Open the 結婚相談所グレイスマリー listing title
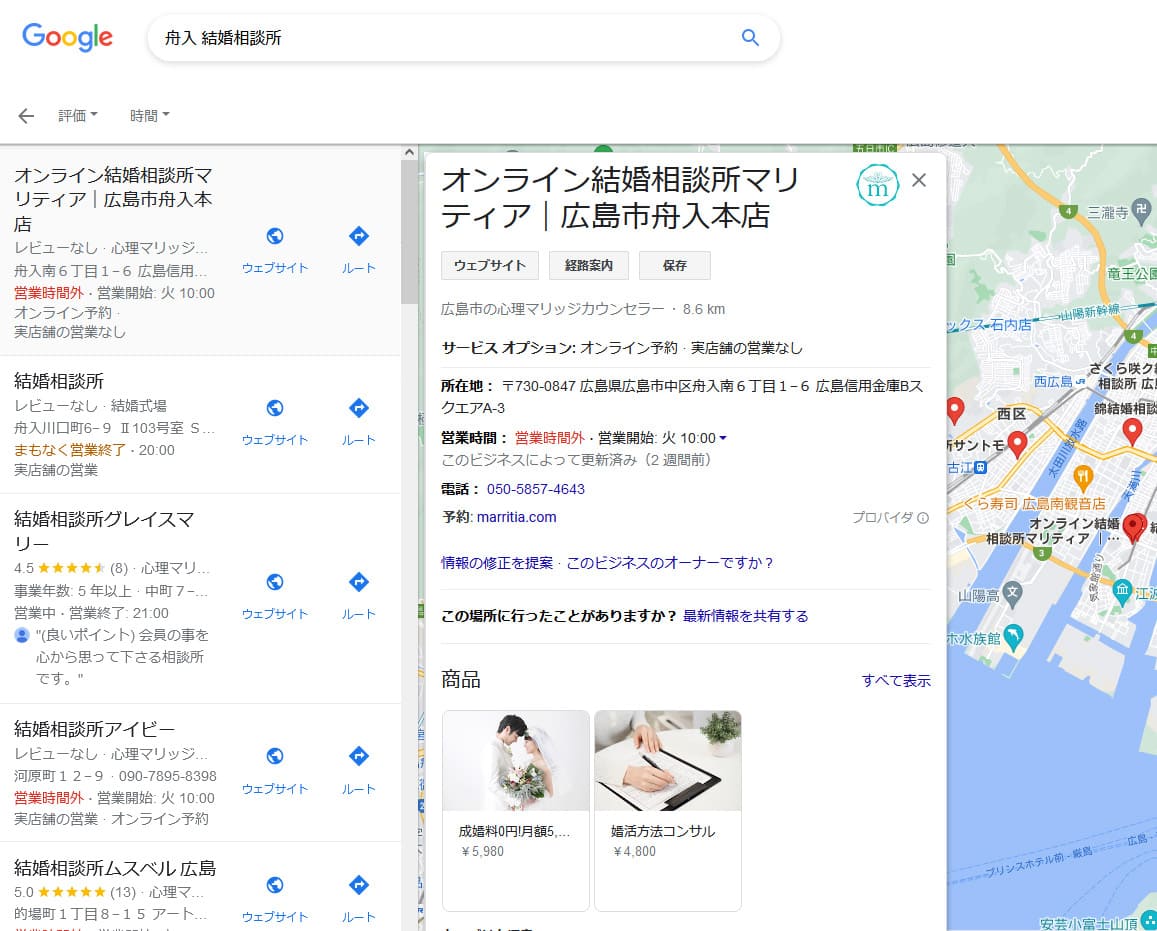Screen dimensions: 1157x931 point(104,531)
